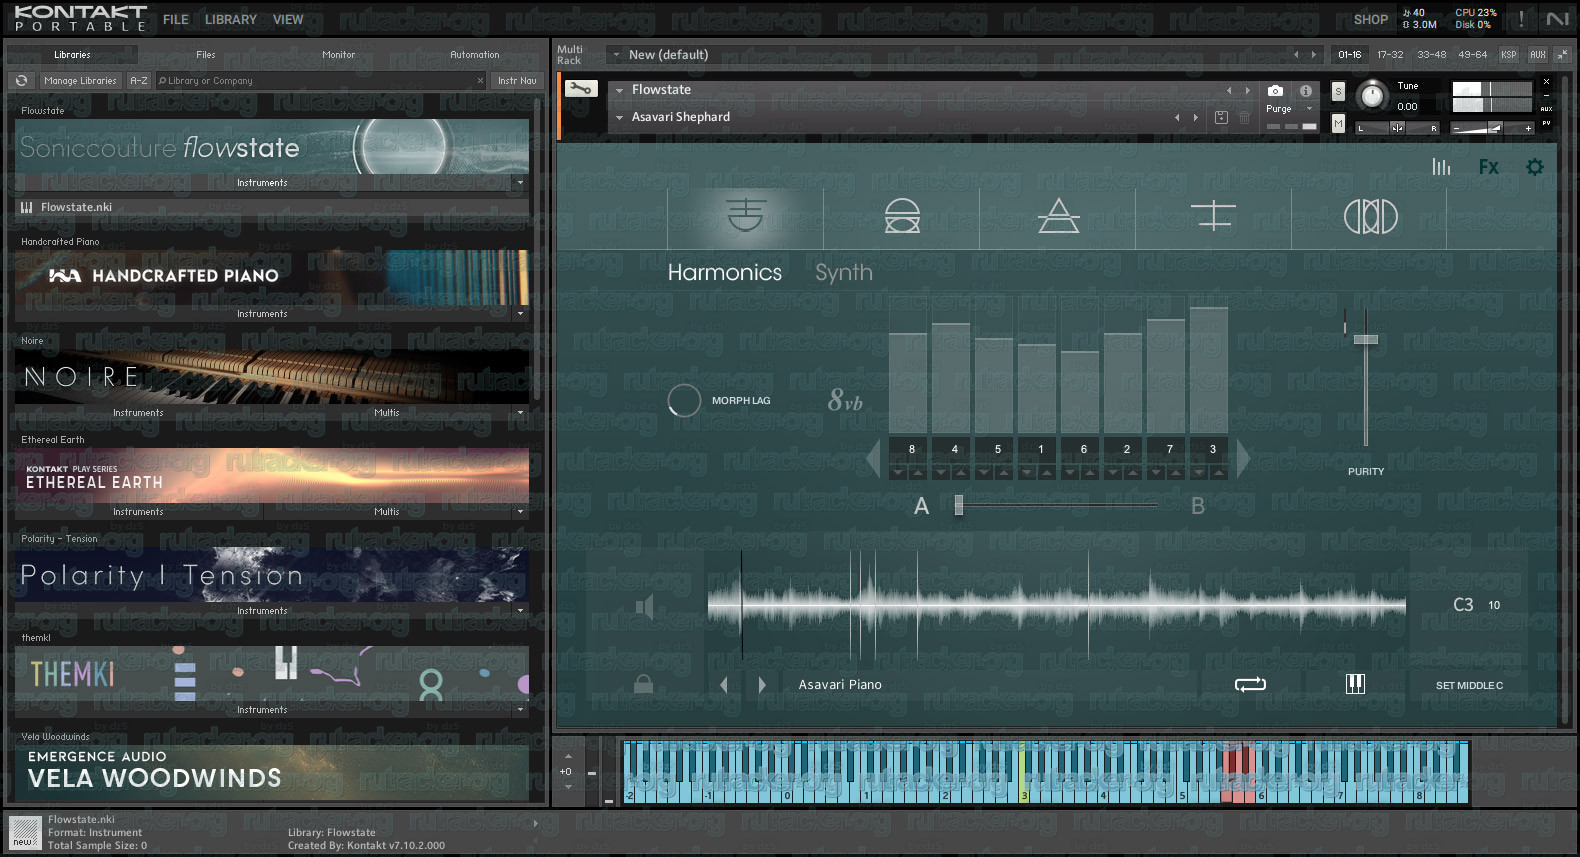Click the padlock icon below the waveform
This screenshot has width=1580, height=857.
click(643, 684)
